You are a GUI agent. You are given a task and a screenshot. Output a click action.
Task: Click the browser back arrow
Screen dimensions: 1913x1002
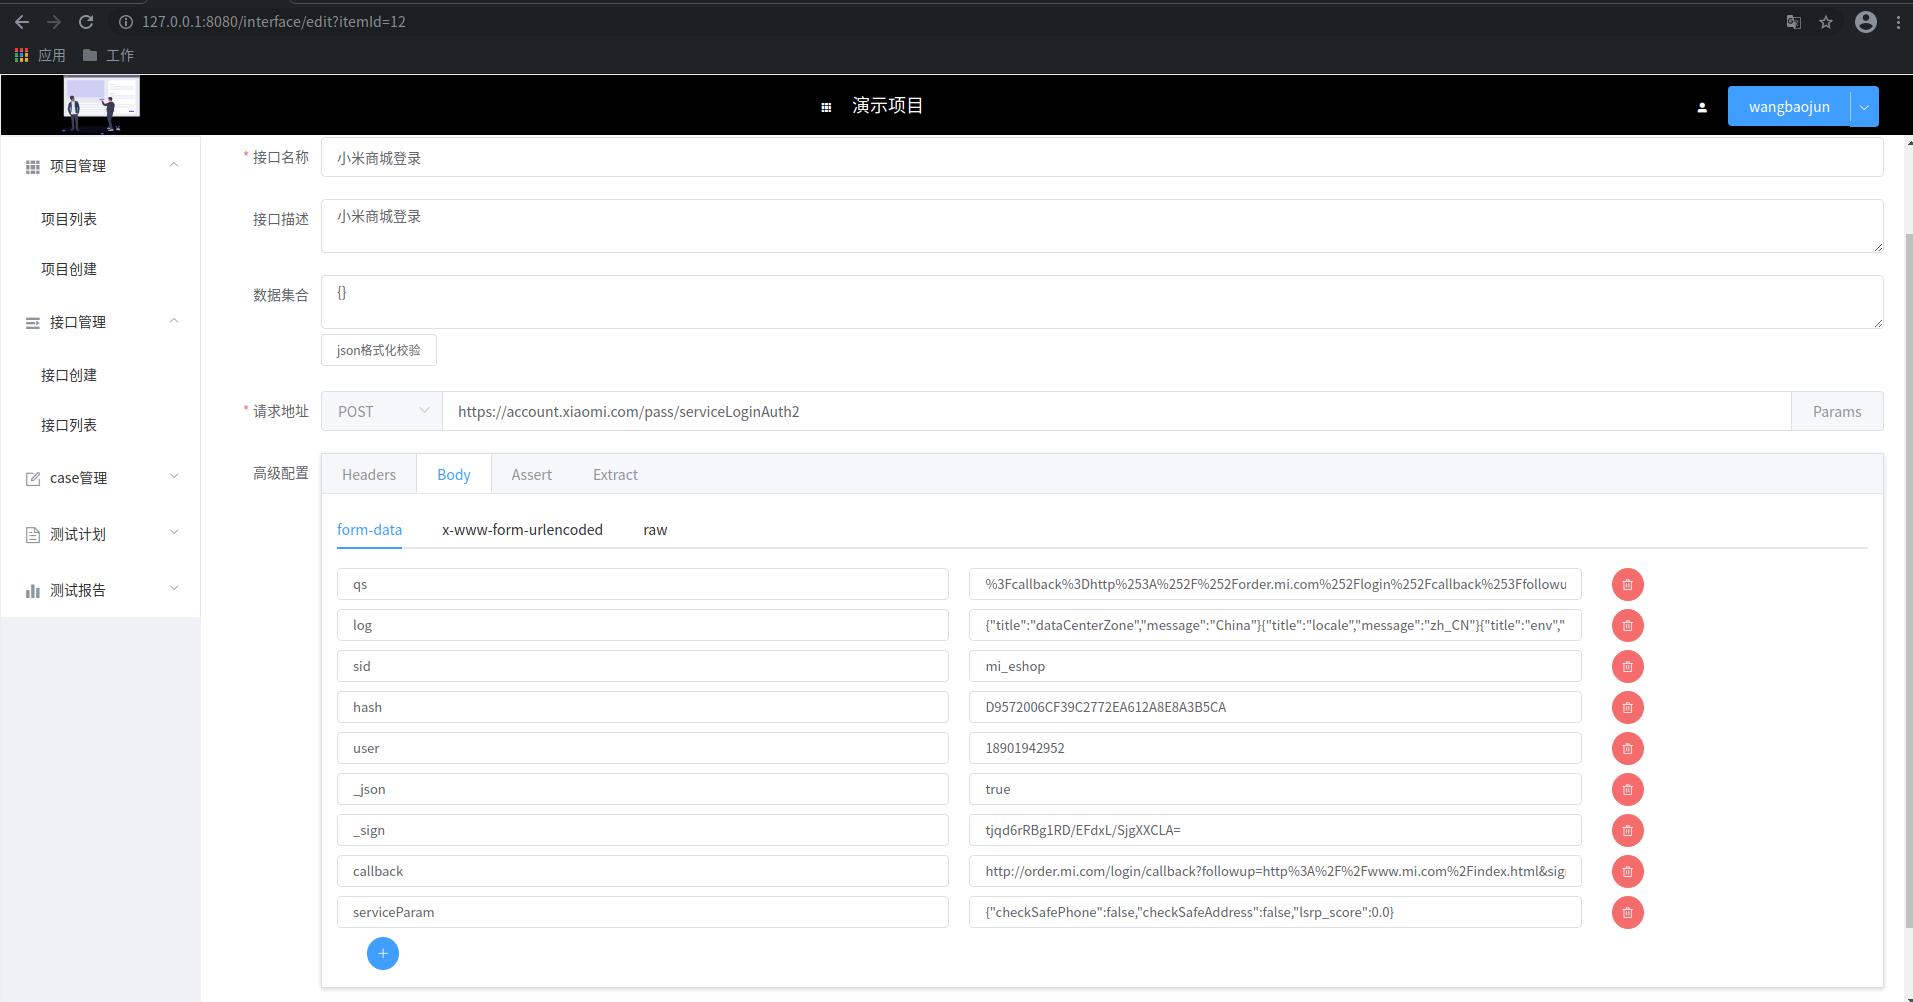pos(22,22)
